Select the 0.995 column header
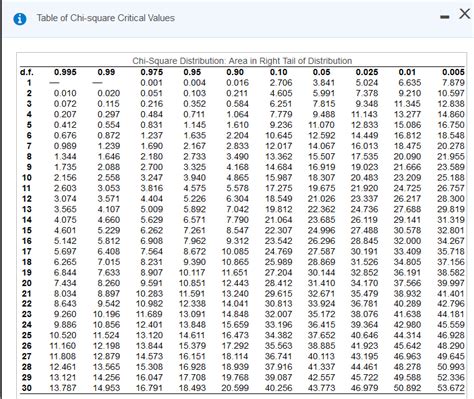The image size is (474, 399). tap(65, 72)
